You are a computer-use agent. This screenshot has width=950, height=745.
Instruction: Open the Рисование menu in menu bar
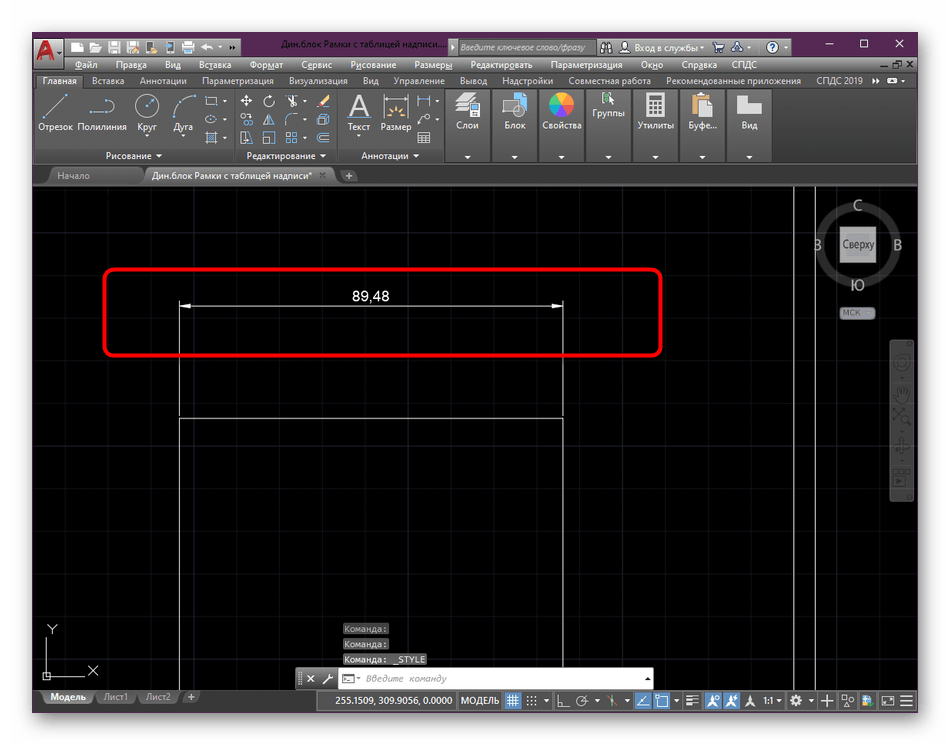coord(373,65)
